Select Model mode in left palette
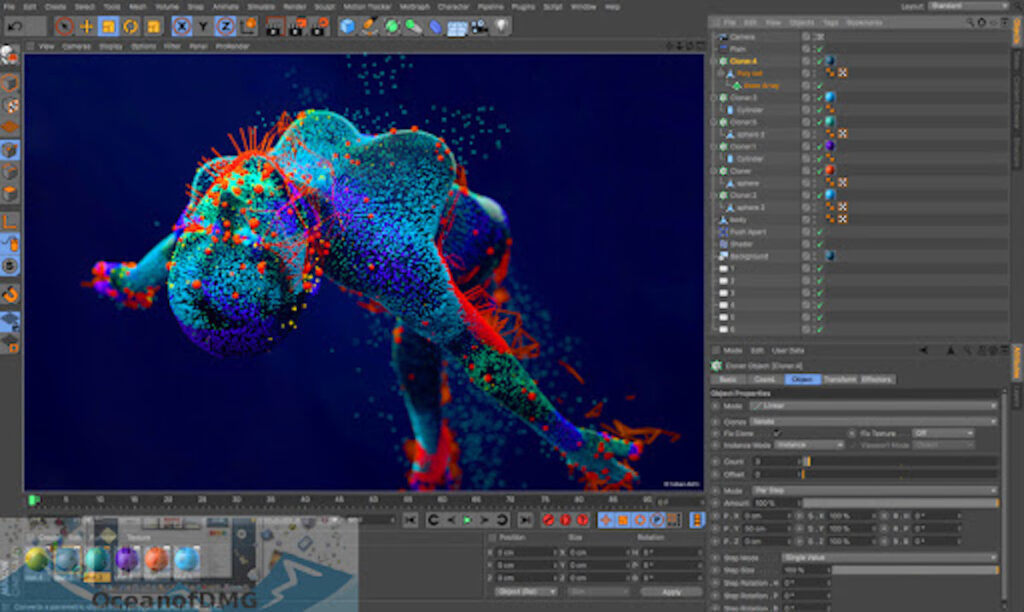1024x612 pixels. pos(9,83)
